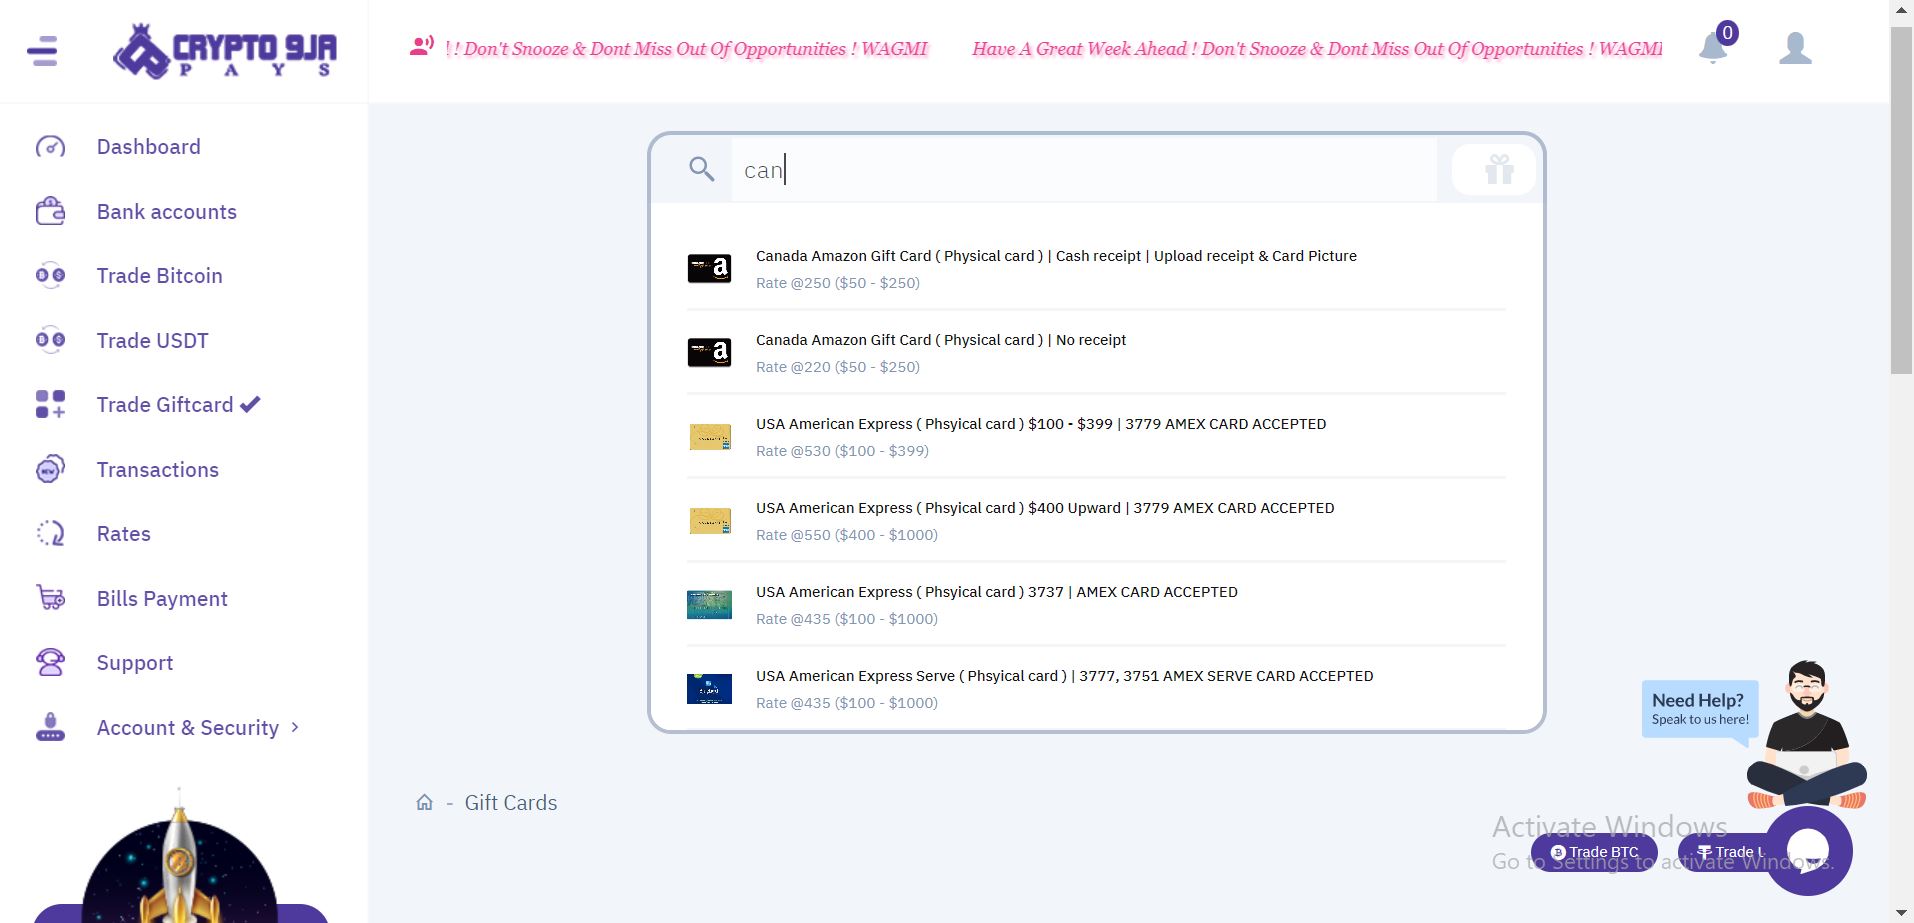The image size is (1914, 923).
Task: Click the Trade BTC floating button
Action: tap(1594, 852)
